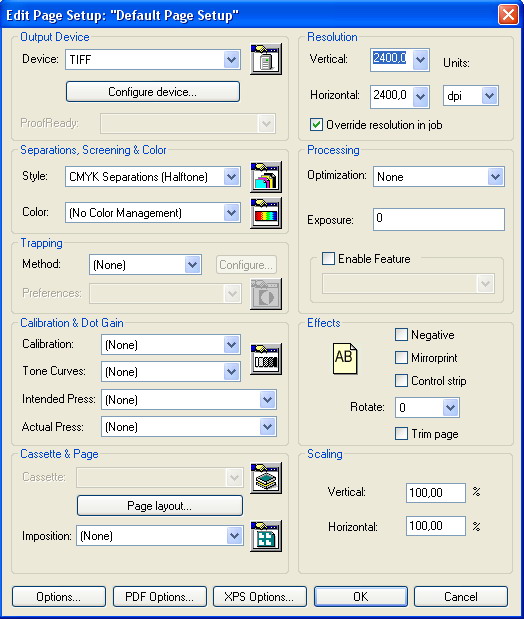This screenshot has height=619, width=524.
Task: Open the Separations Manager icon next to Style
Action: [x=266, y=177]
